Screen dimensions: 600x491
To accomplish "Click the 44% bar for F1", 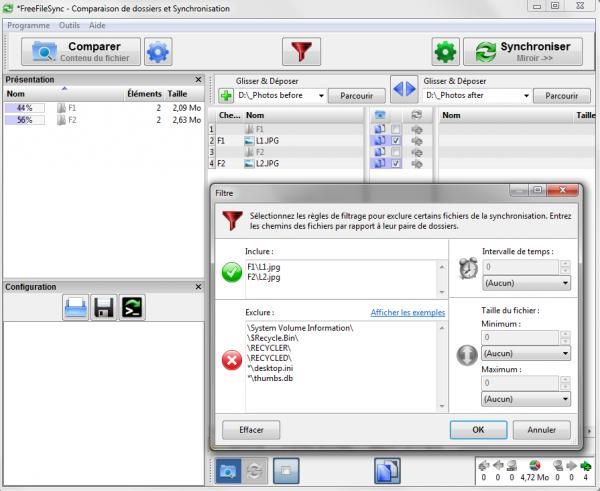I will [24, 108].
